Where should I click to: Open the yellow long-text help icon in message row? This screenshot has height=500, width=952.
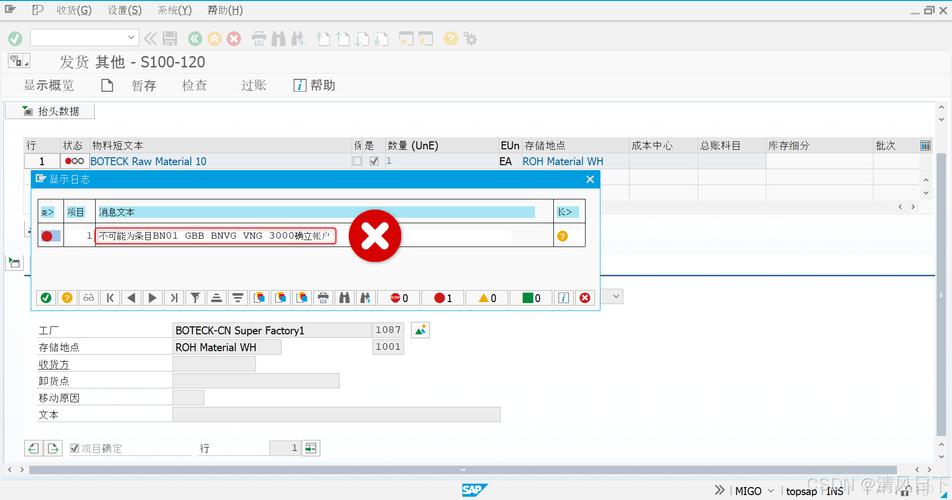tap(562, 236)
